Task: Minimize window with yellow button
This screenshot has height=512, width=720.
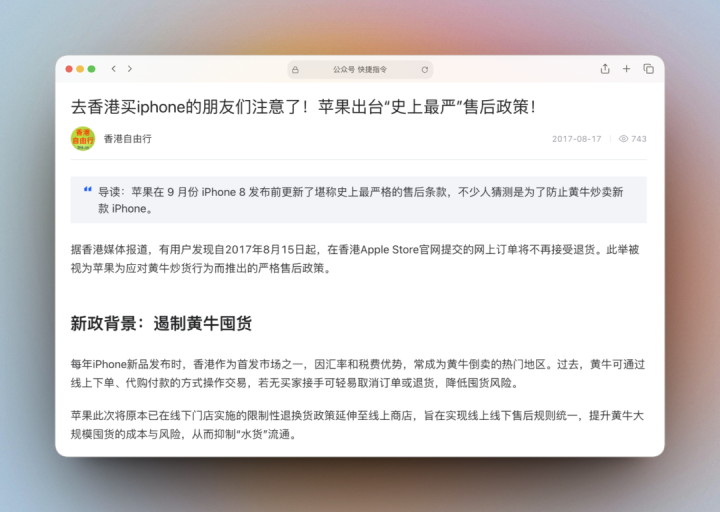Action: click(x=80, y=69)
